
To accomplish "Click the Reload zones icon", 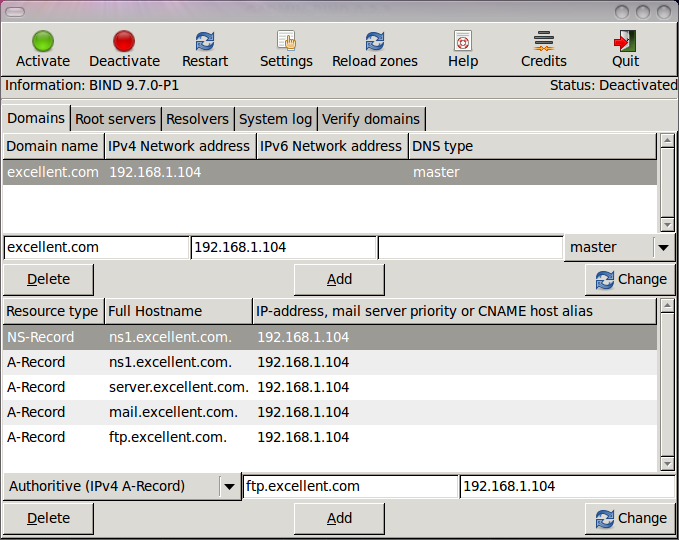I will click(375, 41).
